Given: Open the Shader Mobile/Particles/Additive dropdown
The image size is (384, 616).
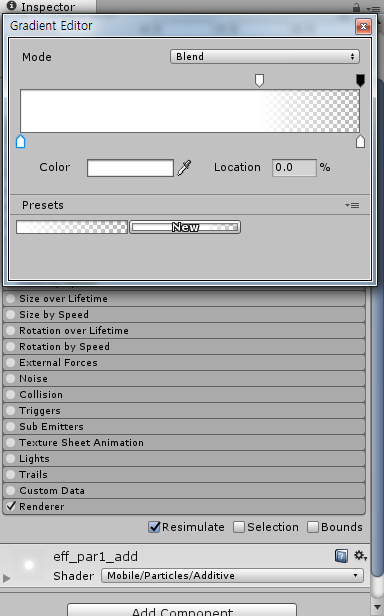Looking at the screenshot, I should coord(232,576).
